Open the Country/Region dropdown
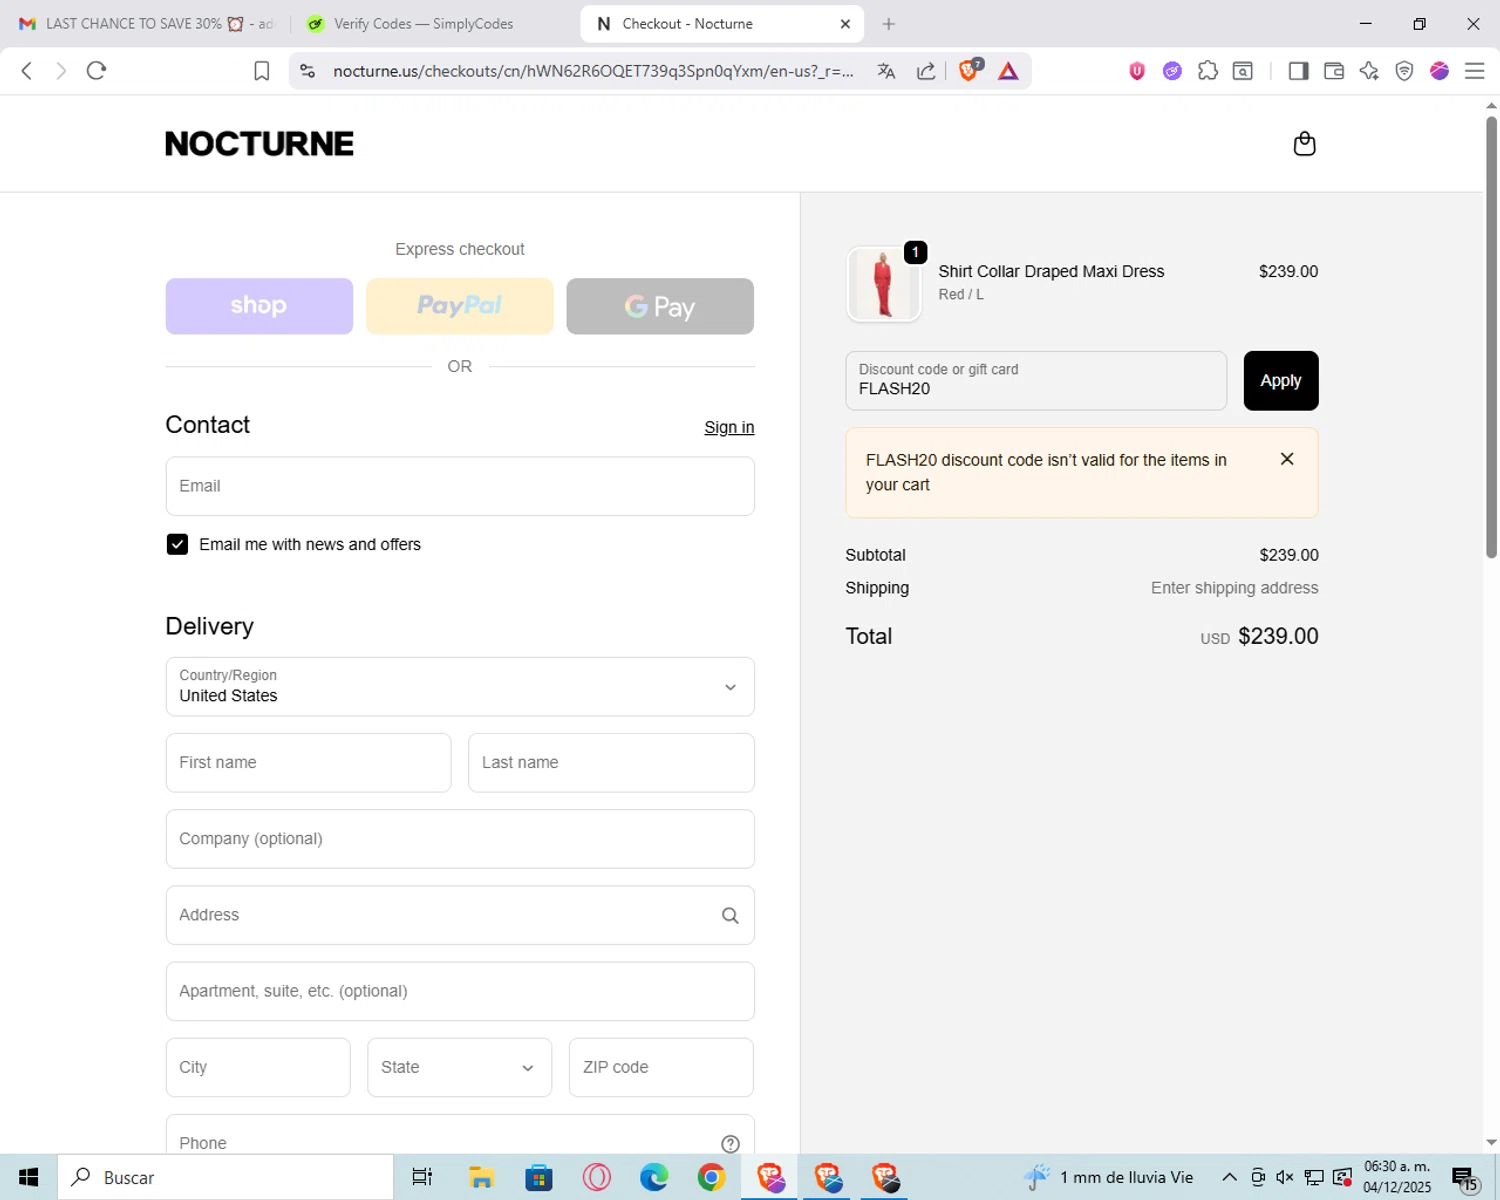The width and height of the screenshot is (1500, 1200). (x=460, y=687)
